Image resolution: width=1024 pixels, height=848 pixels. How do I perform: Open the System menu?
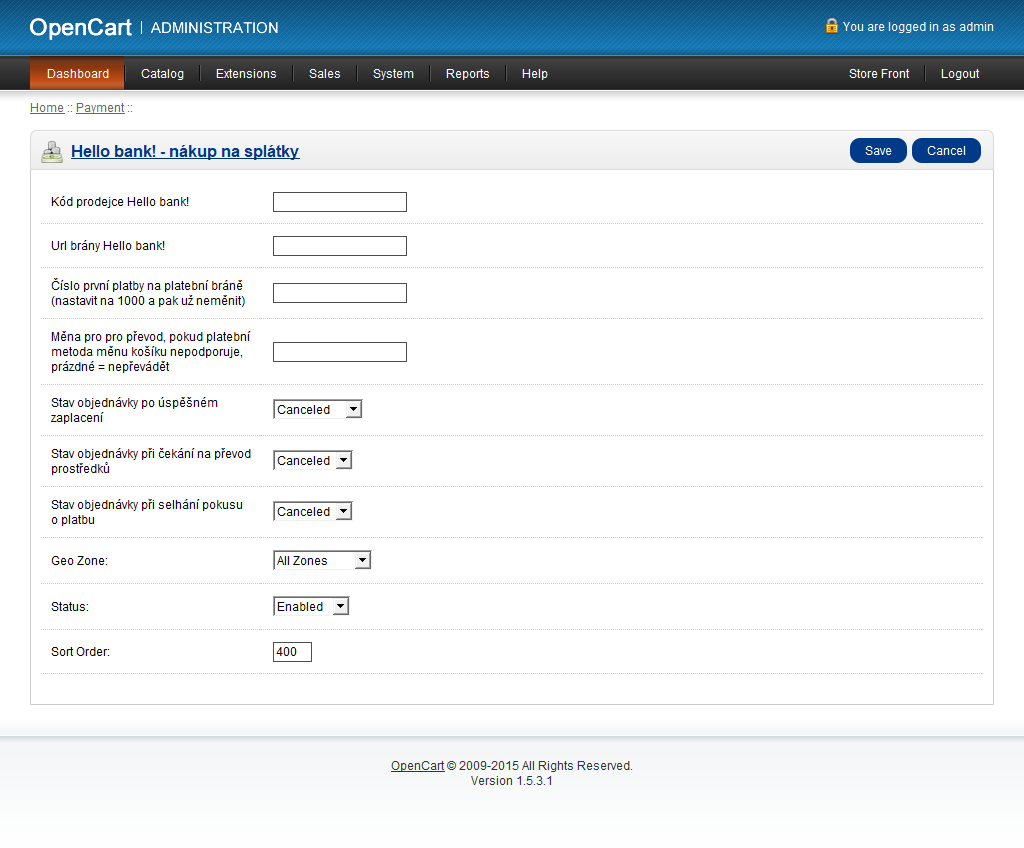(393, 74)
